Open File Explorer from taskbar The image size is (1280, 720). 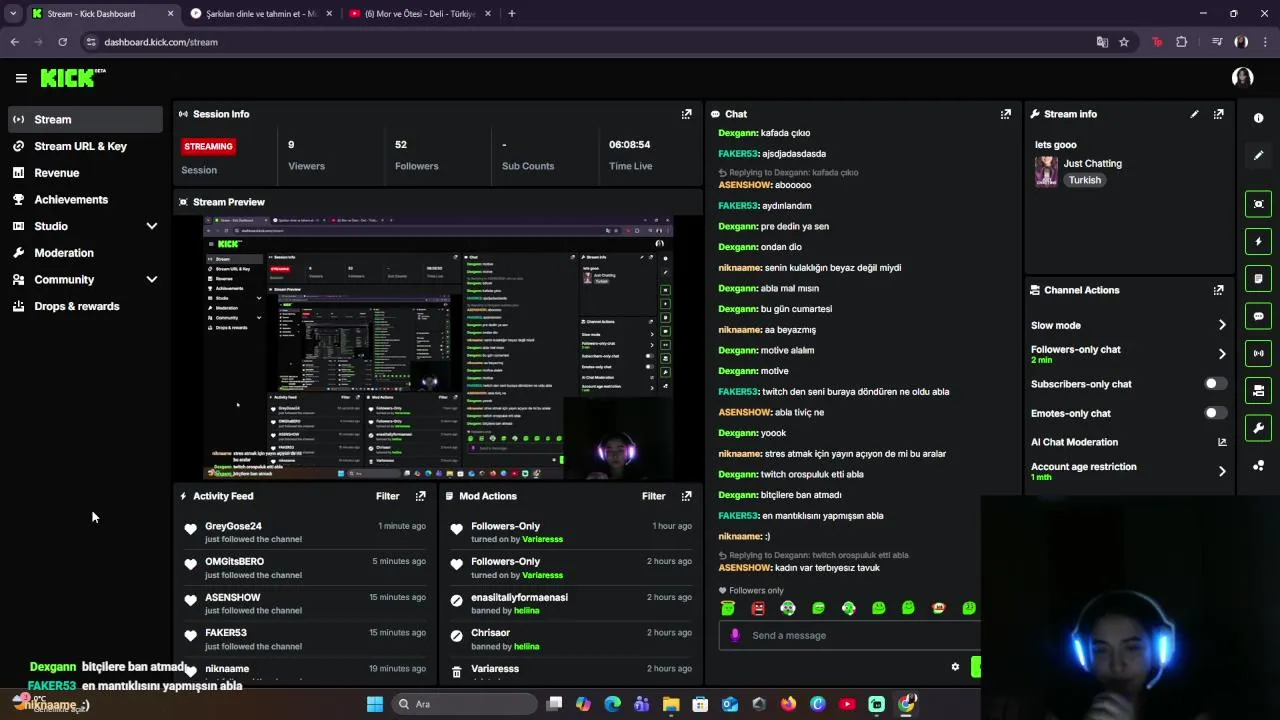click(671, 704)
